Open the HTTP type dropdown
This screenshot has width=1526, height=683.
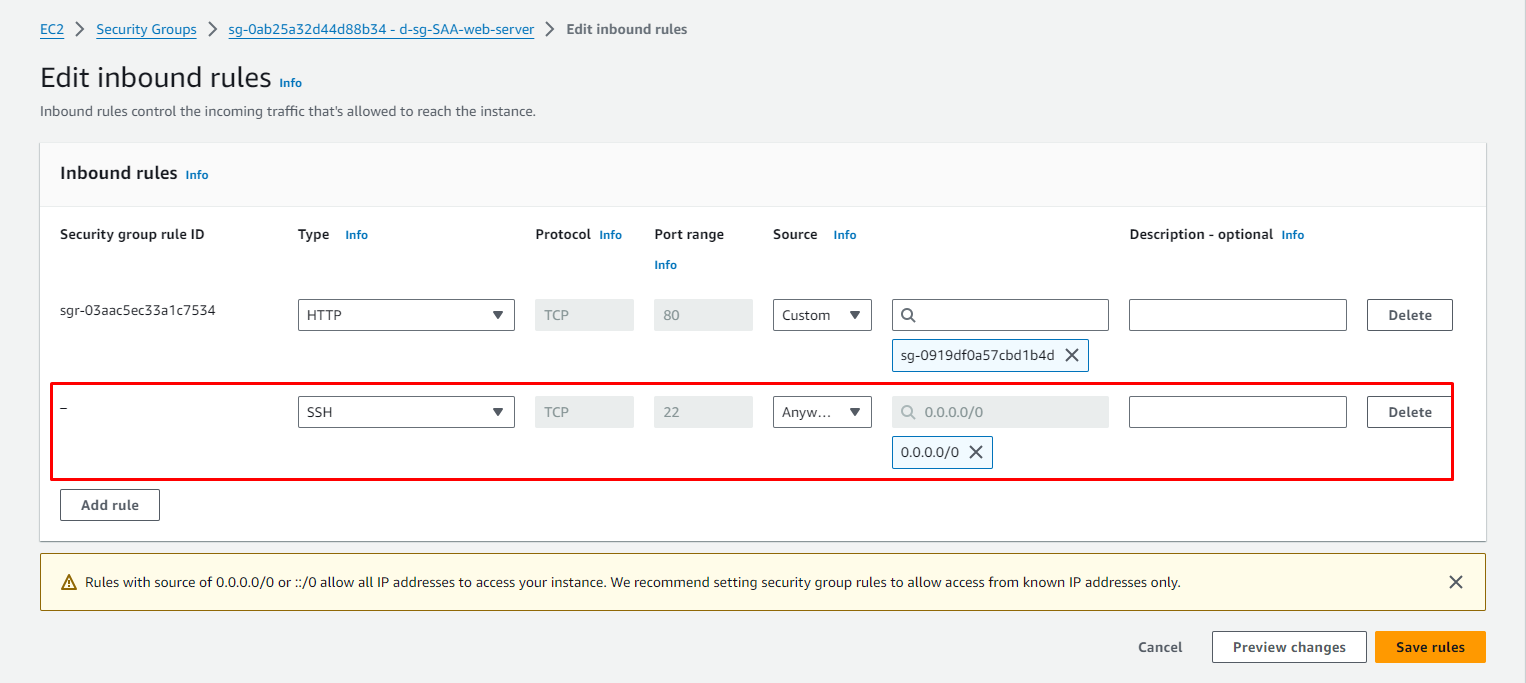[406, 315]
